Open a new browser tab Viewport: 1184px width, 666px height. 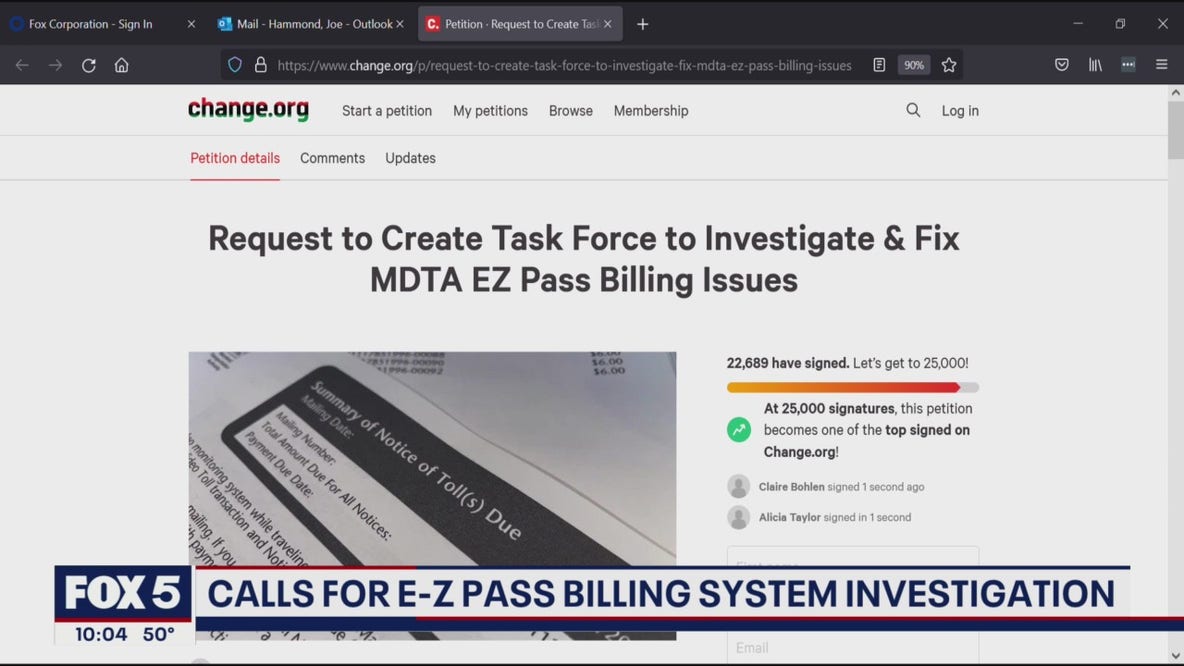pyautogui.click(x=643, y=24)
